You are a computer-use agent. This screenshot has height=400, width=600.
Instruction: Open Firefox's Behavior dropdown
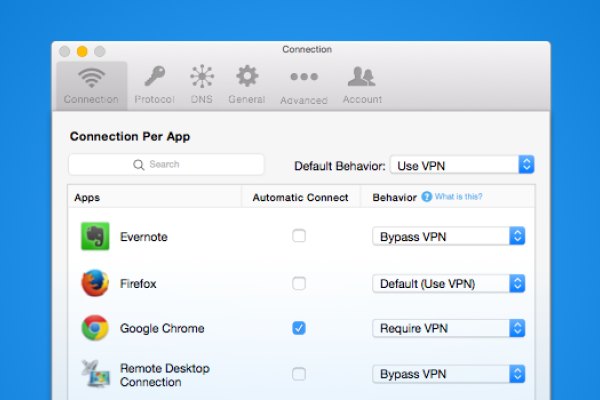pyautogui.click(x=448, y=284)
